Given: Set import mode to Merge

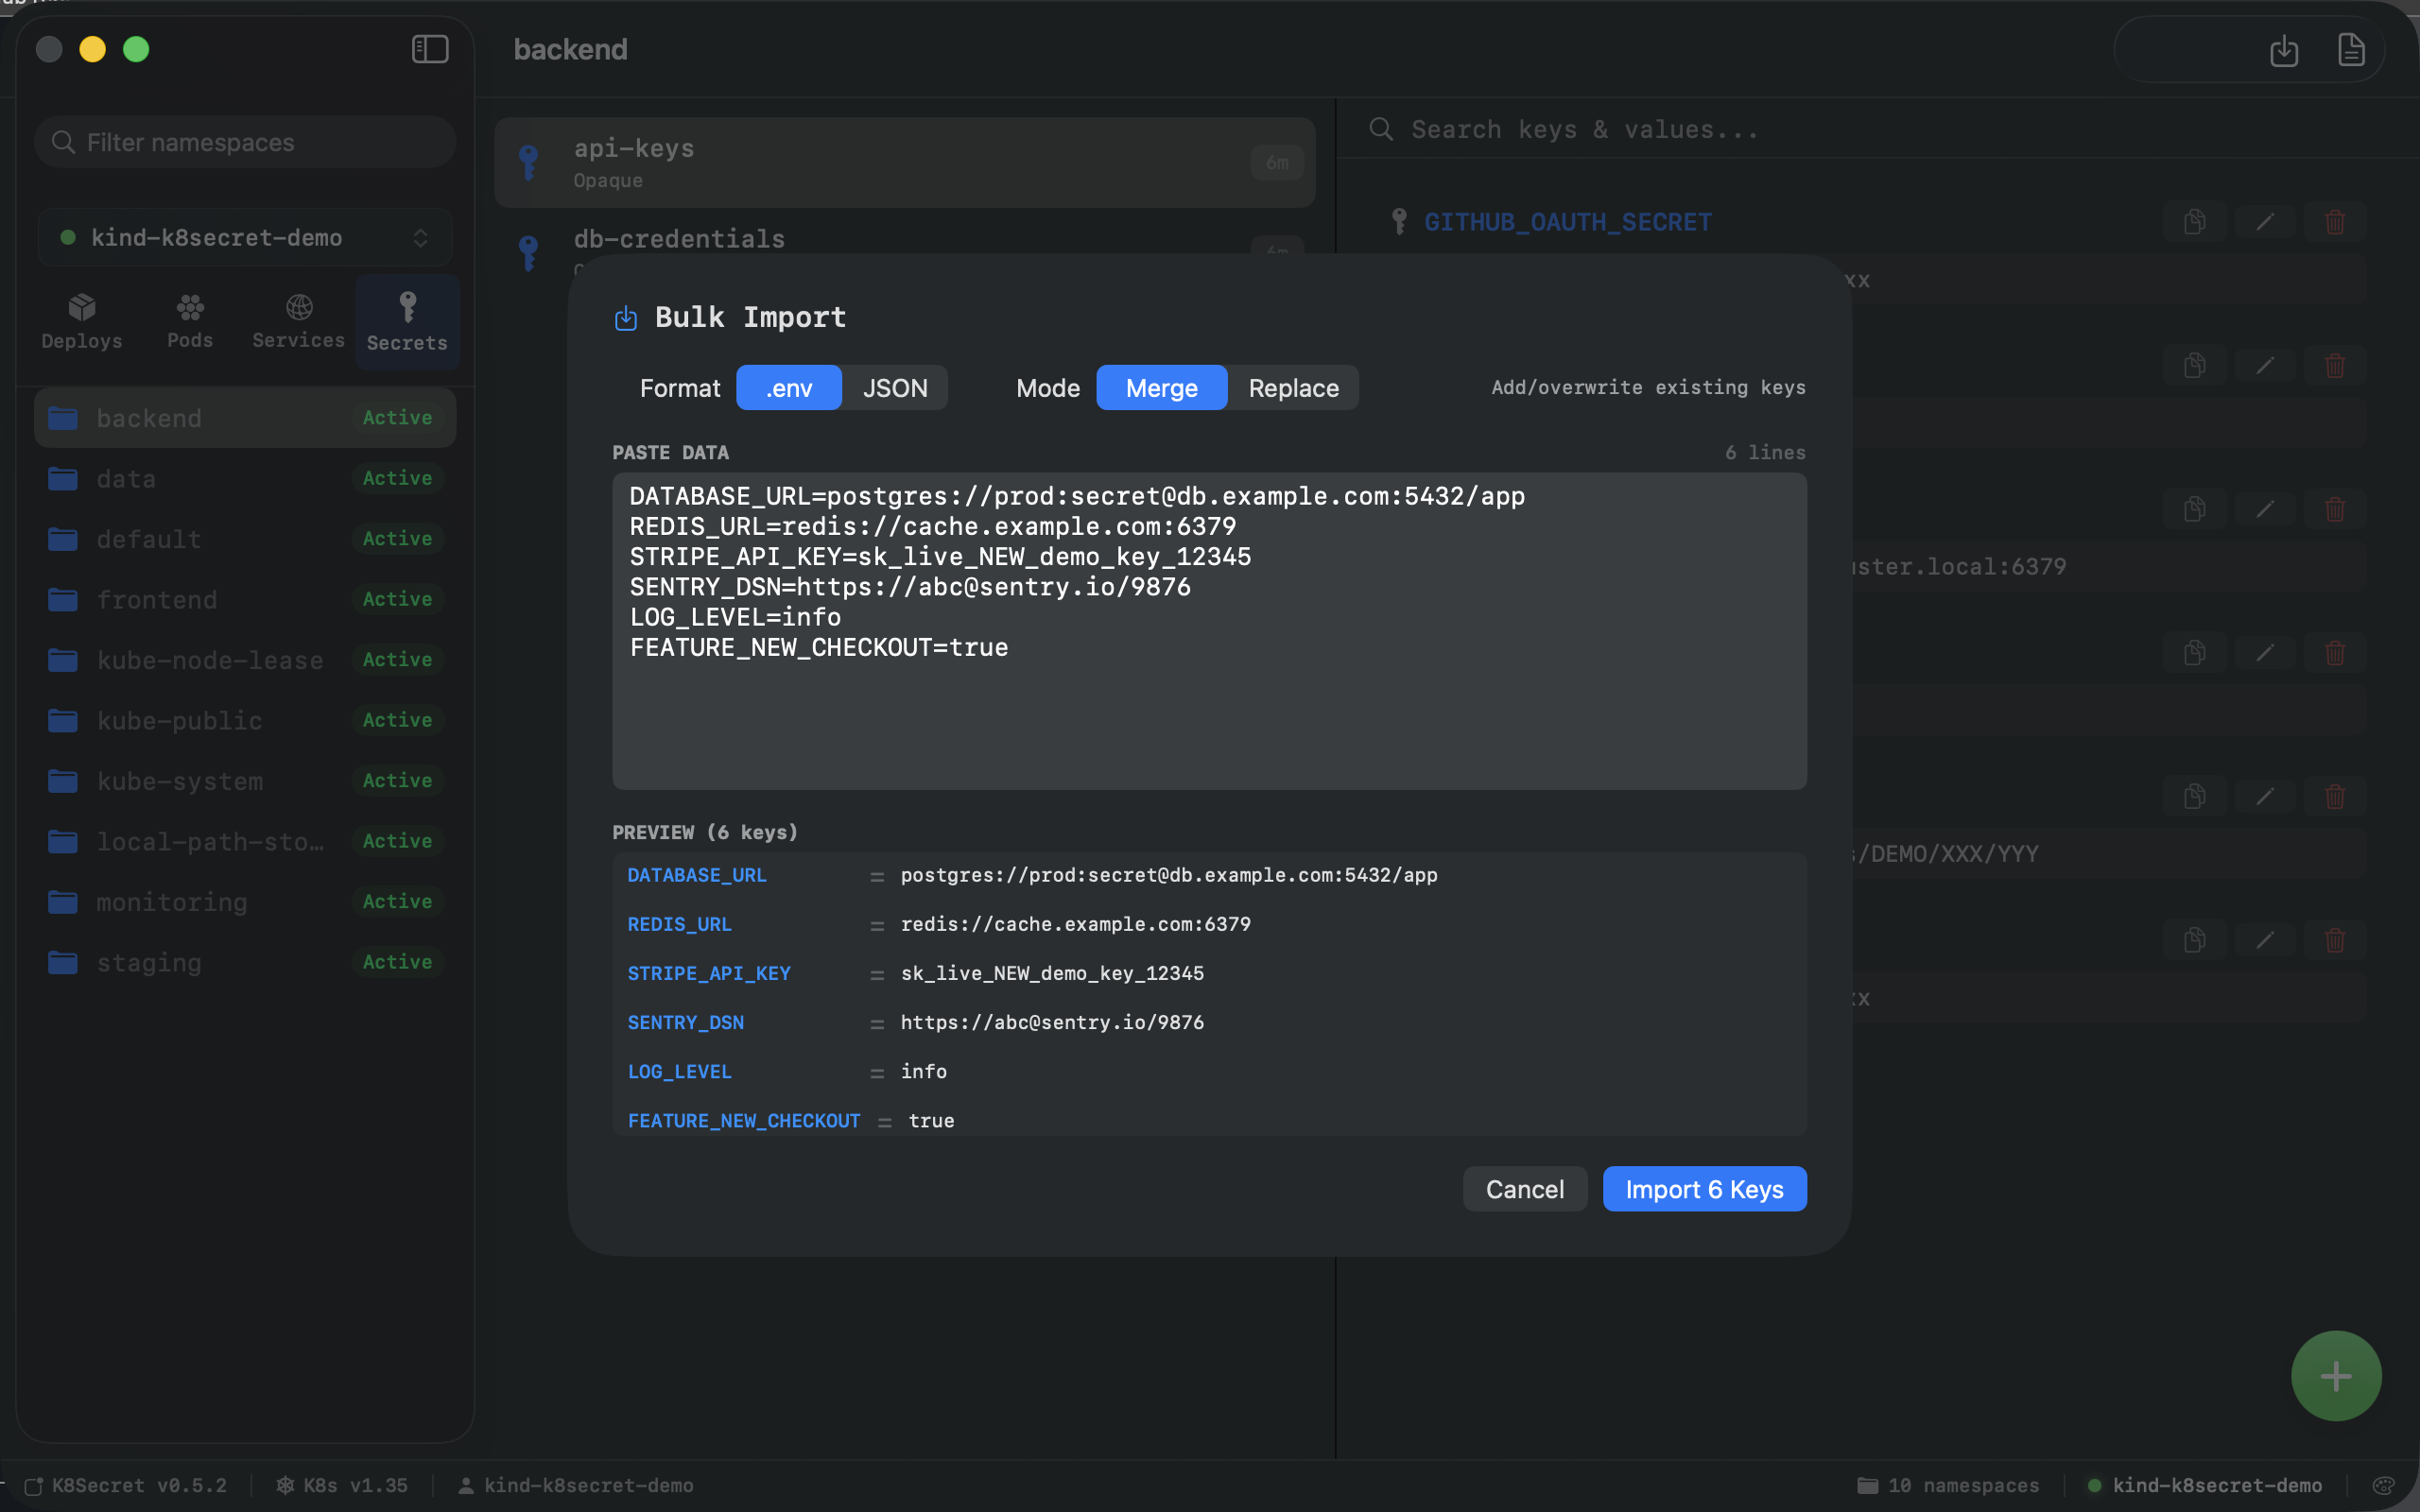Looking at the screenshot, I should (x=1161, y=388).
